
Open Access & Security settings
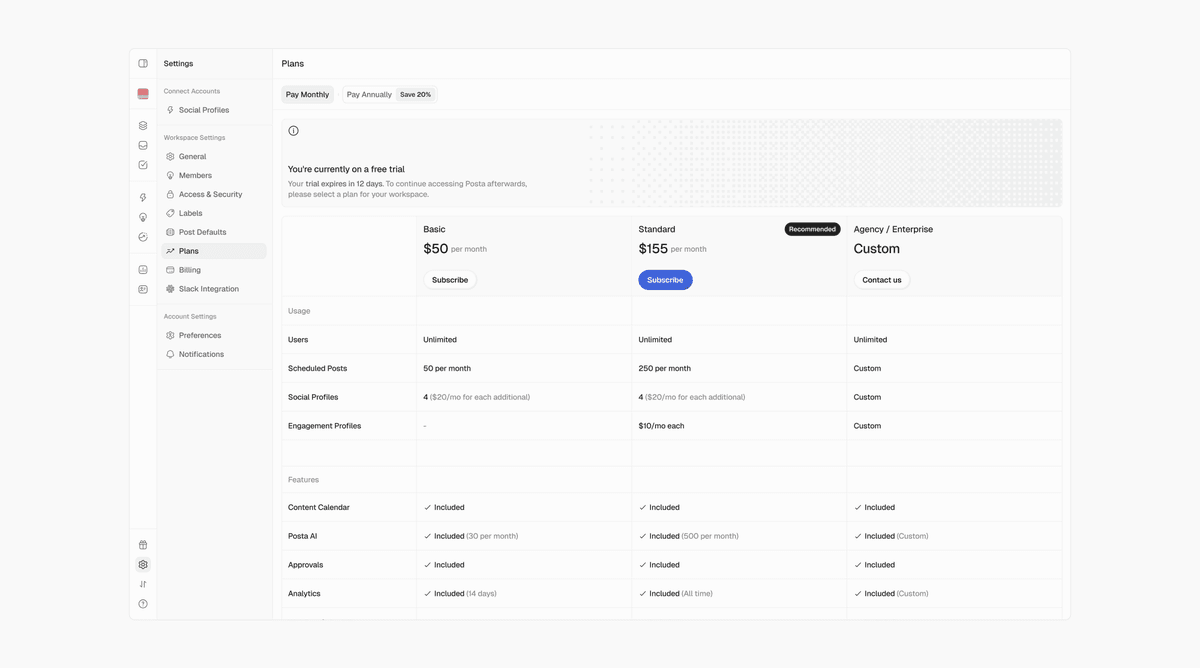point(210,194)
